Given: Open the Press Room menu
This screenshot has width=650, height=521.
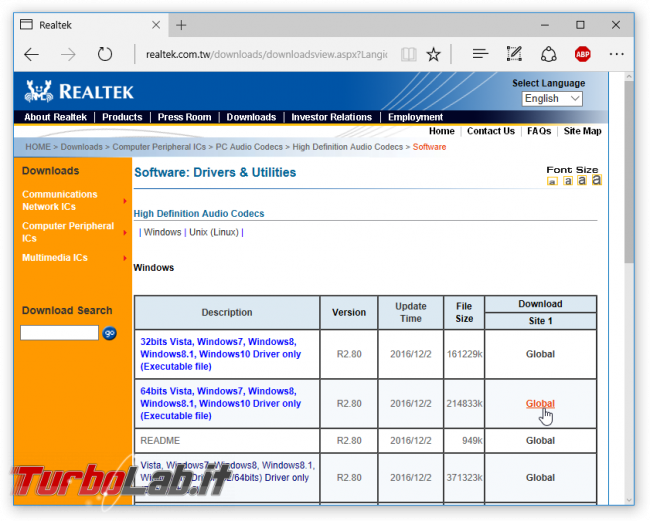Looking at the screenshot, I should tap(184, 117).
